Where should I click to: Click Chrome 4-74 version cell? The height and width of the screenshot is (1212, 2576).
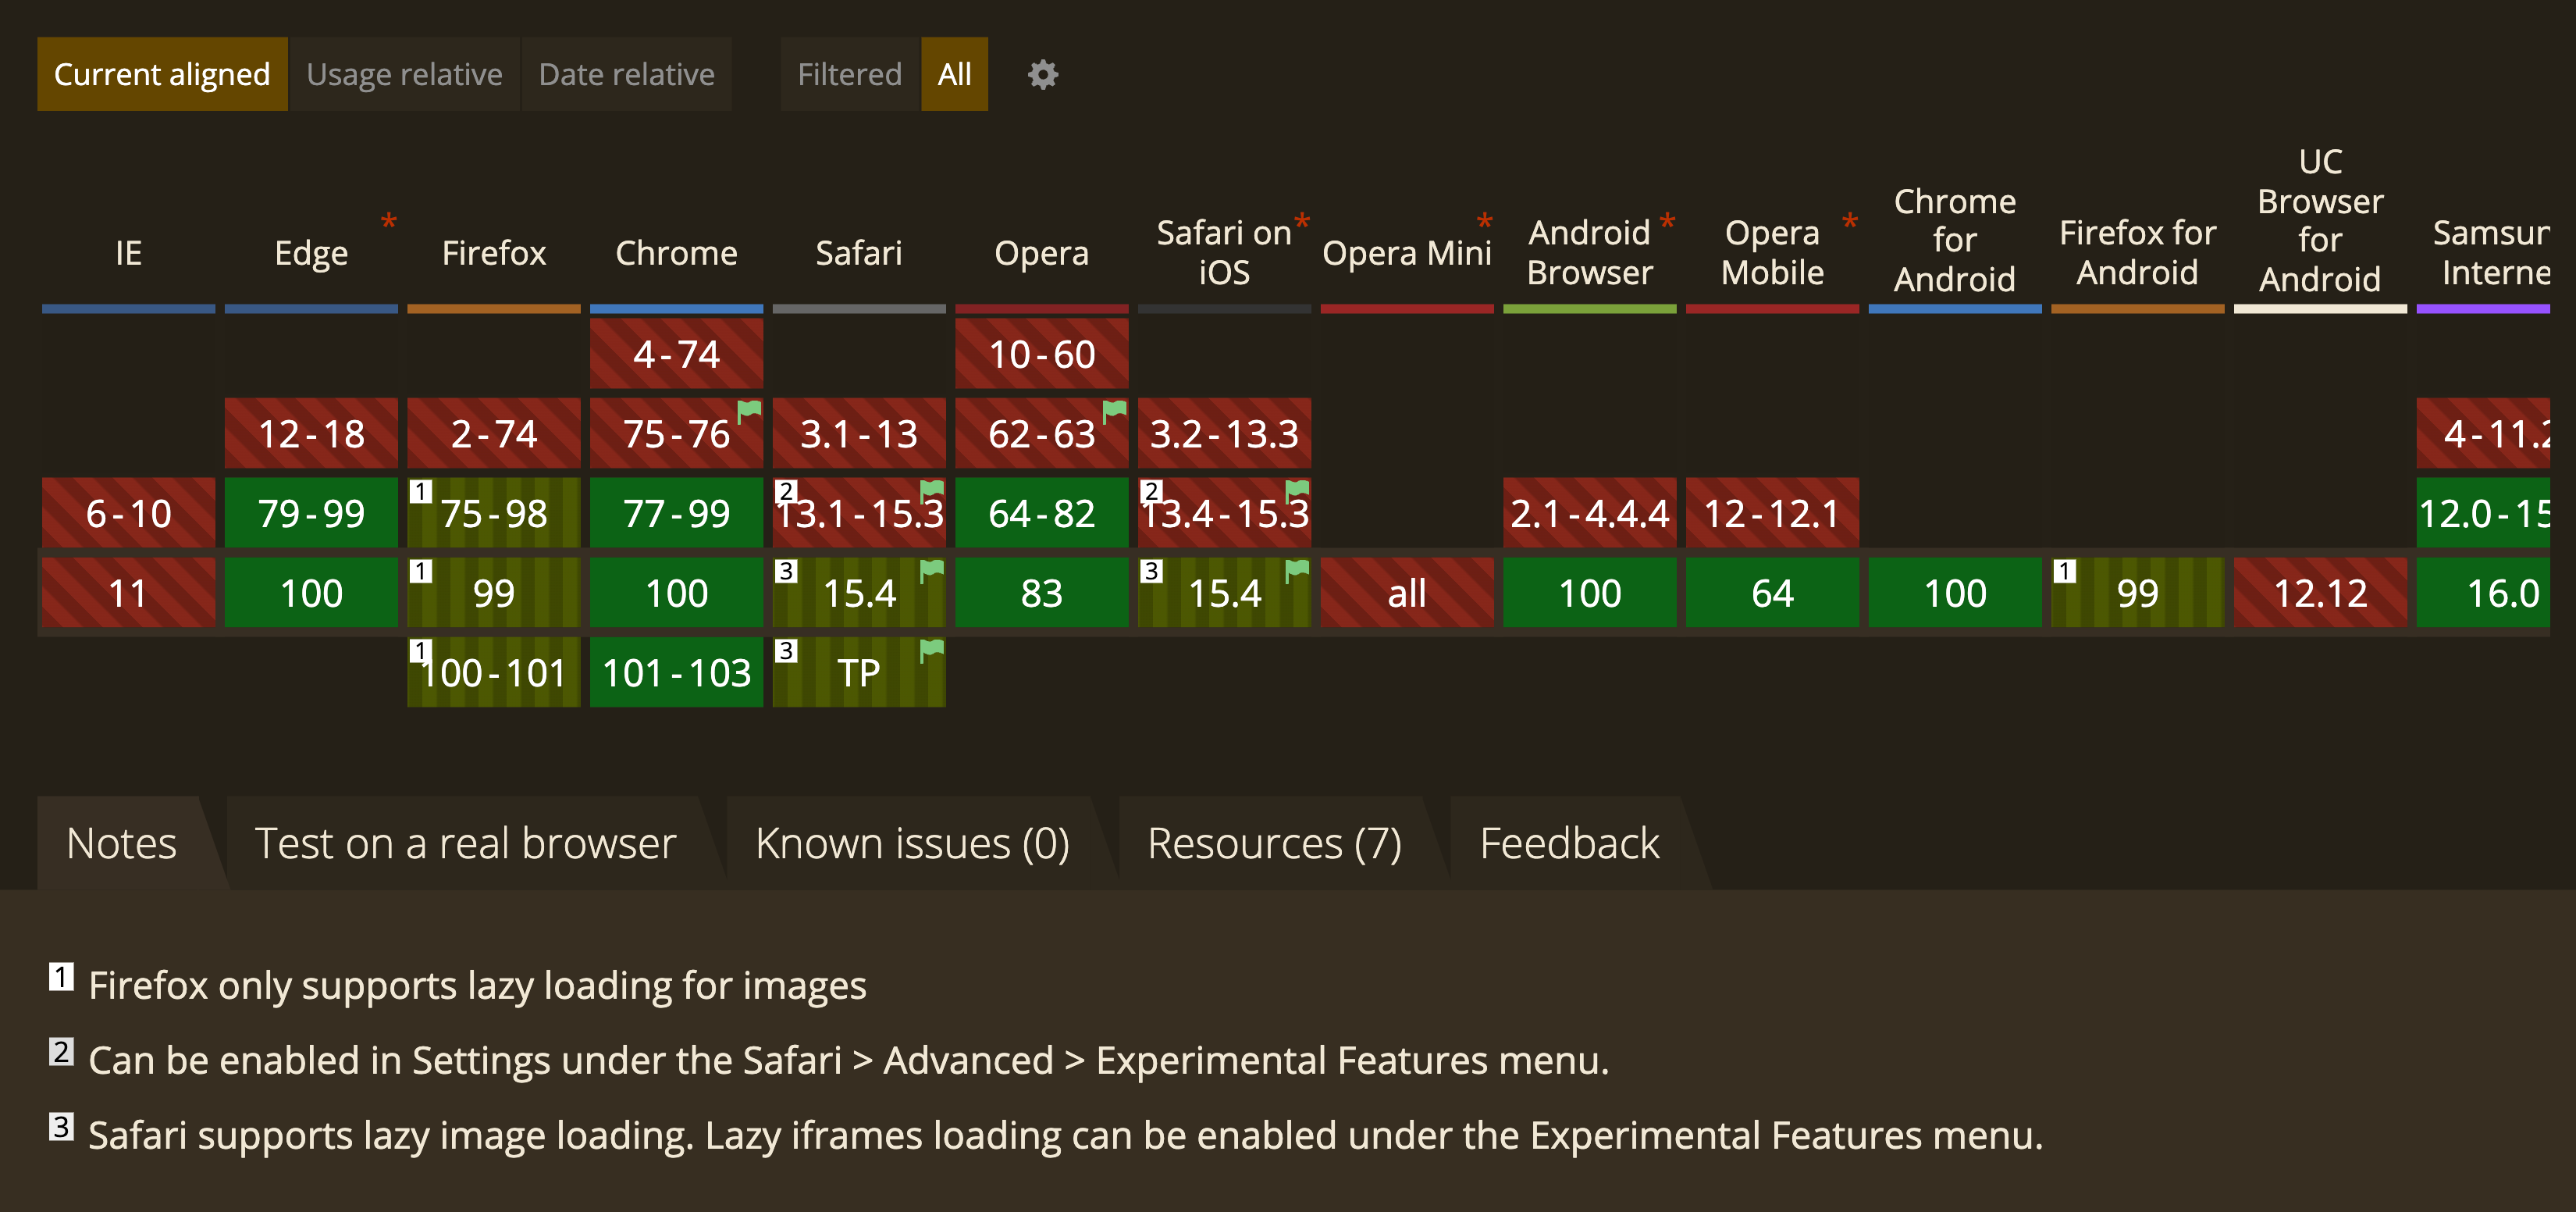pyautogui.click(x=677, y=354)
